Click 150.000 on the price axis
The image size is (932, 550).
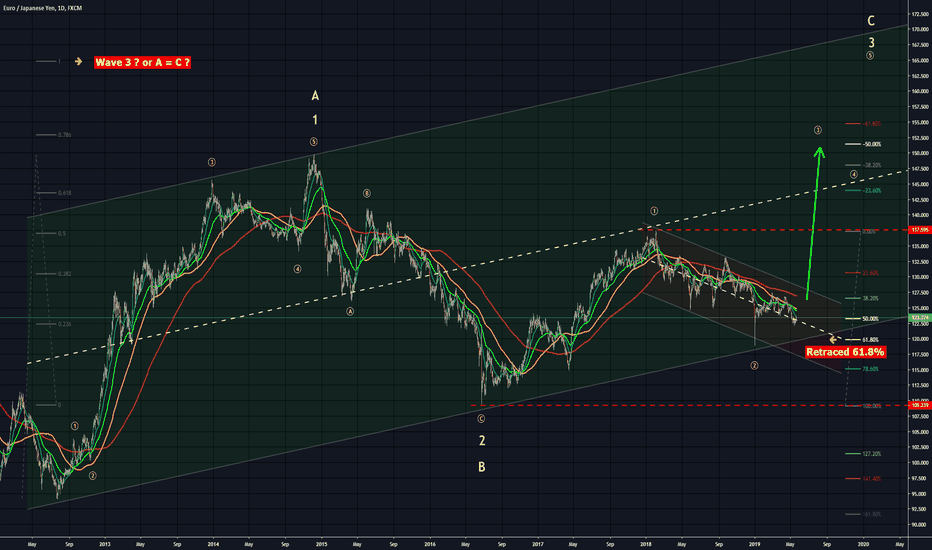click(x=921, y=153)
